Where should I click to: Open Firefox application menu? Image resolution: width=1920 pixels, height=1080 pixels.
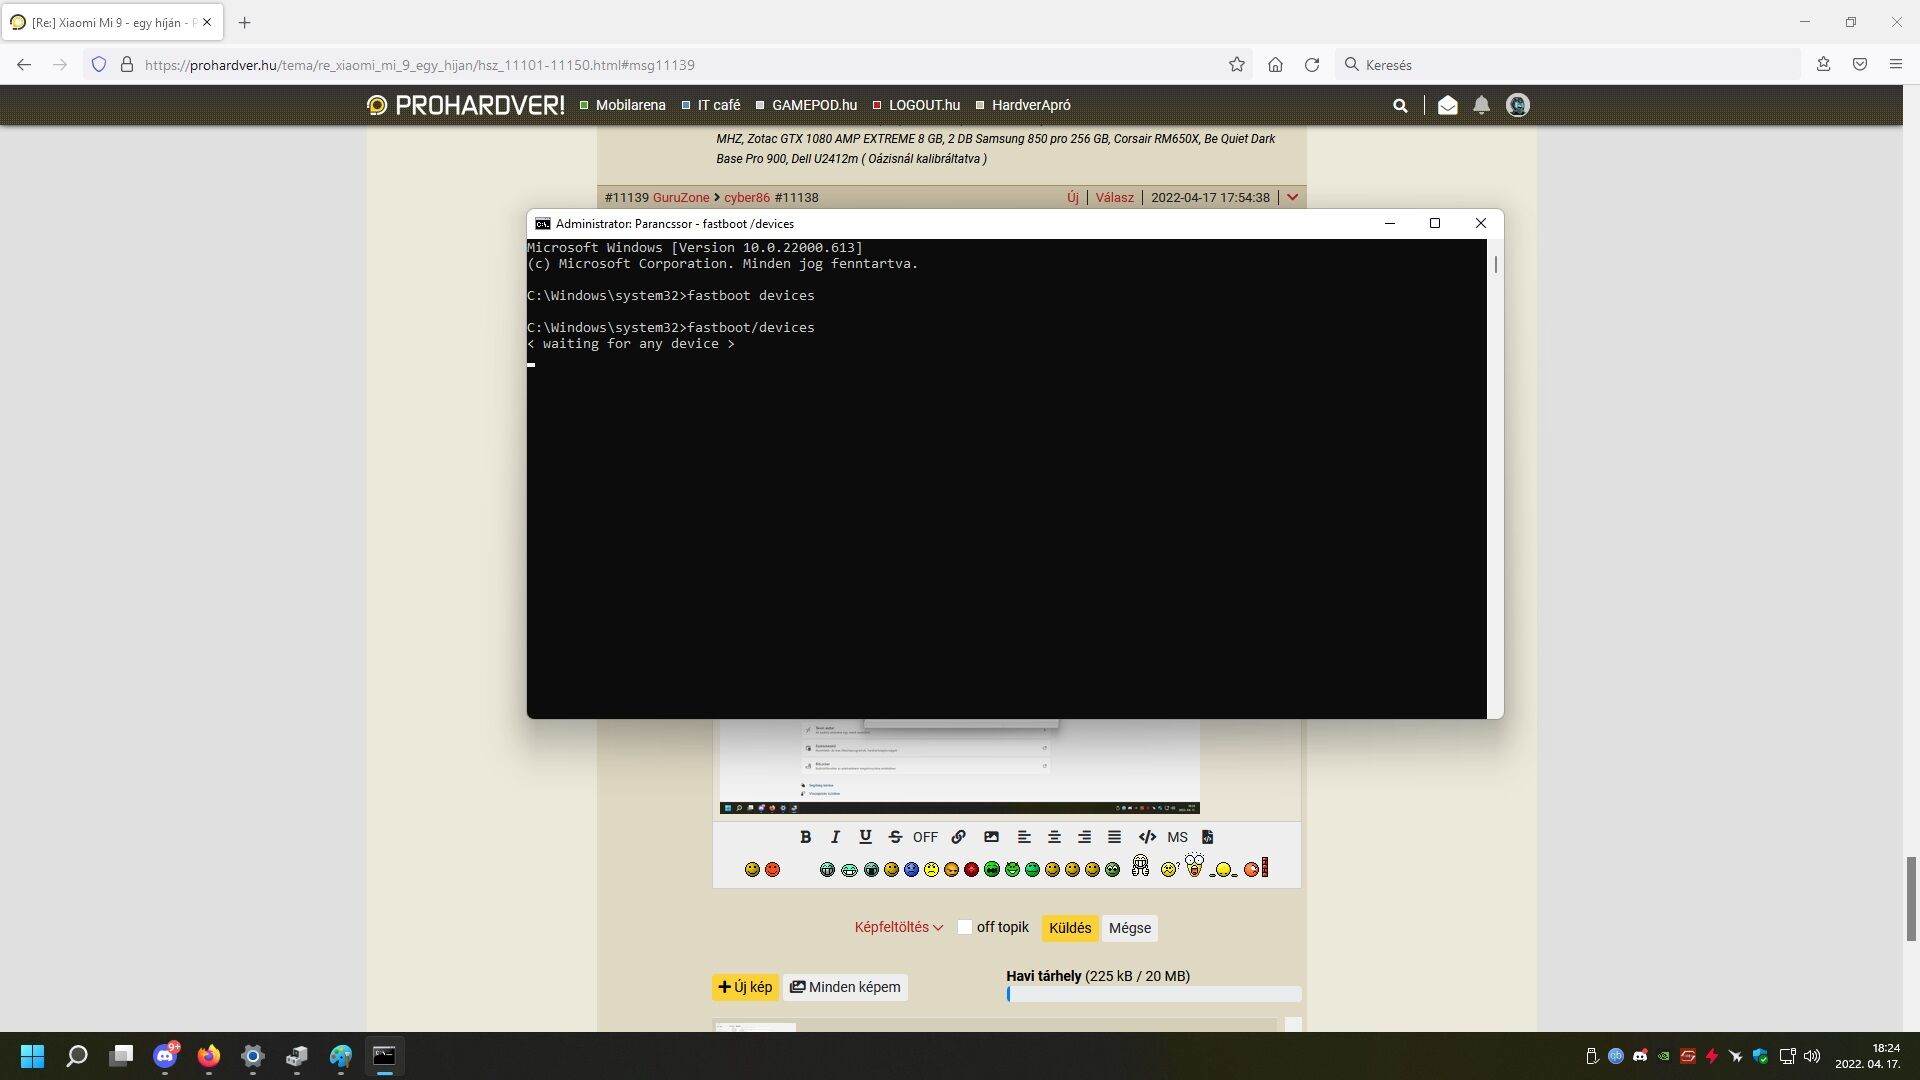coord(1895,64)
